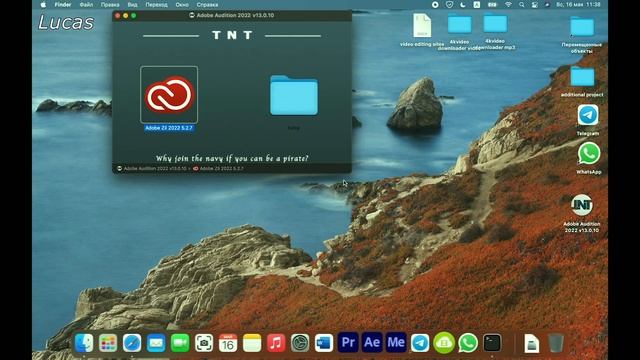Select the video editing sites document
This screenshot has height=360, width=640.
click(422, 25)
